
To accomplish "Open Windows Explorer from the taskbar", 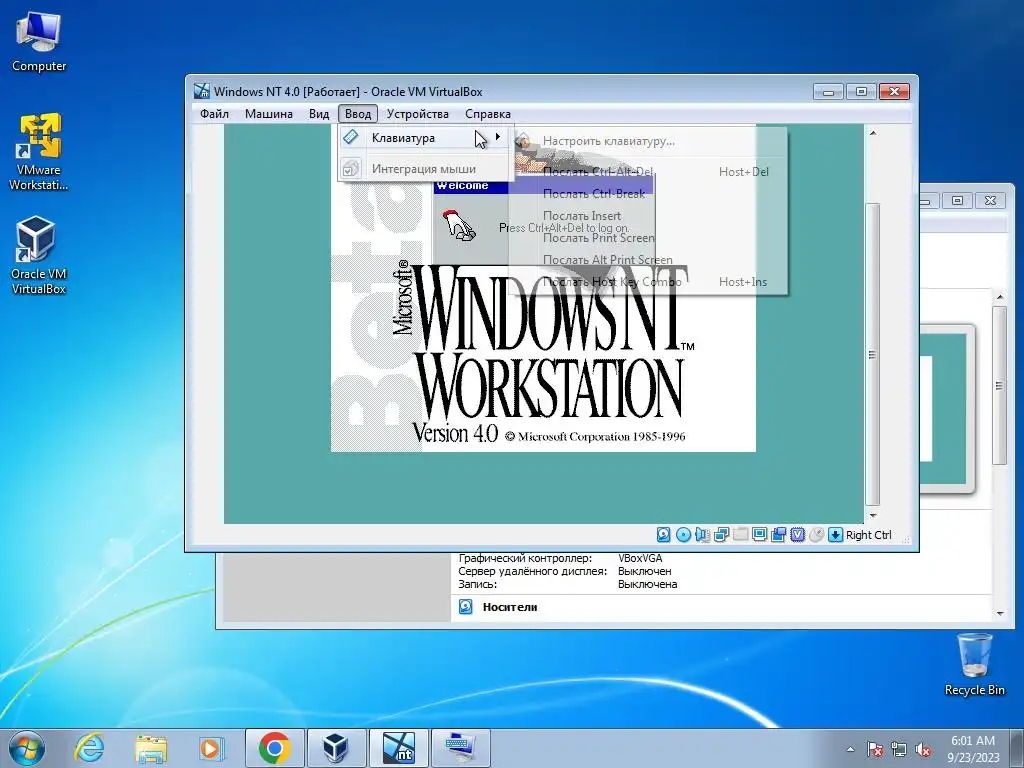I will click(x=151, y=748).
